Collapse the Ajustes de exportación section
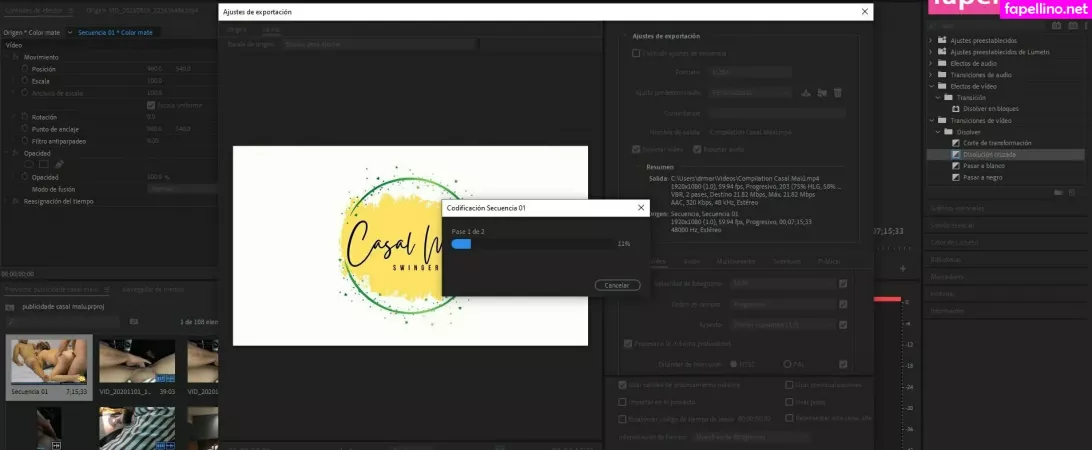The height and width of the screenshot is (450, 1092). pyautogui.click(x=625, y=36)
